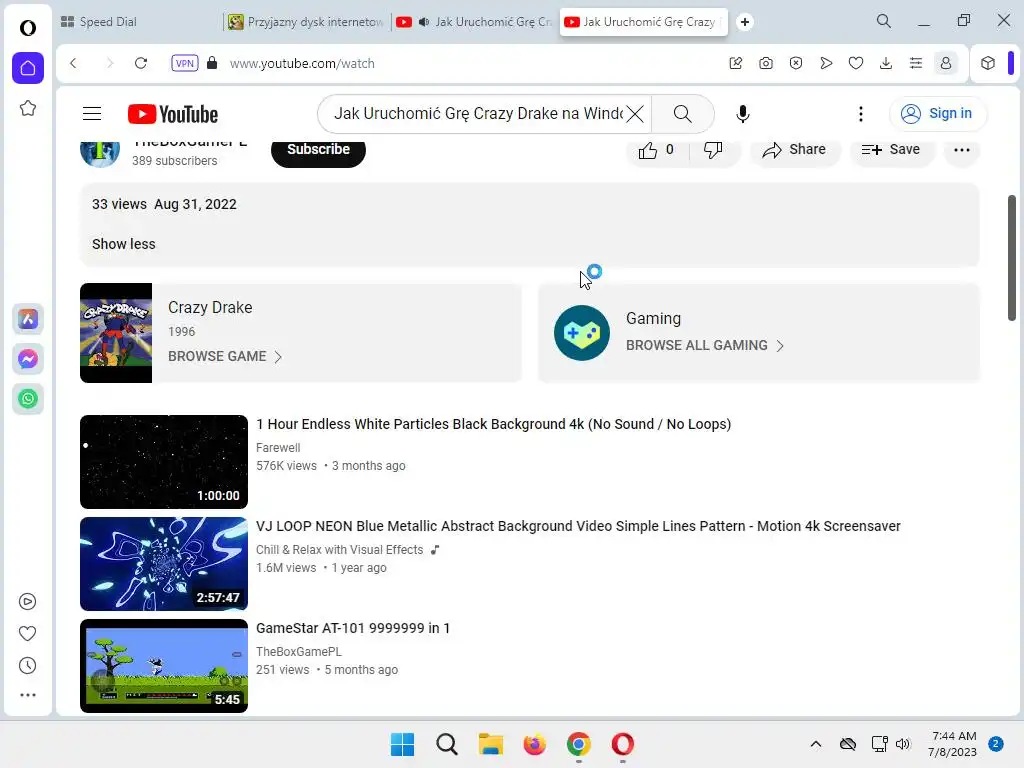Screen dimensions: 1024x768
Task: Sign in to YouTube
Action: click(938, 114)
